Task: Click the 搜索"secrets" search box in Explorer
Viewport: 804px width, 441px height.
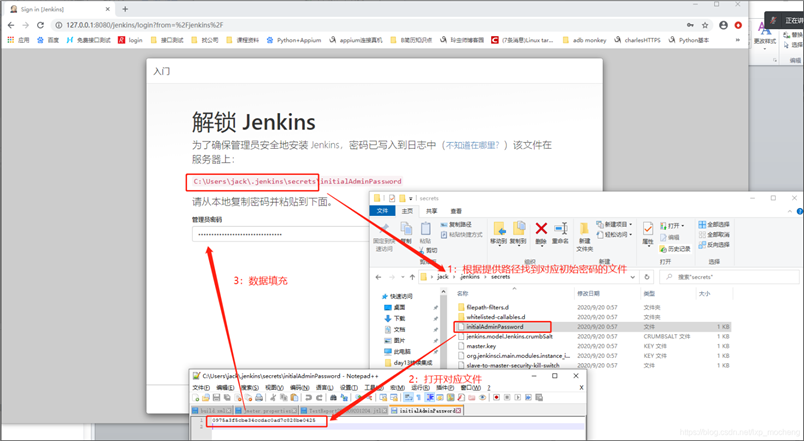Action: (x=729, y=277)
